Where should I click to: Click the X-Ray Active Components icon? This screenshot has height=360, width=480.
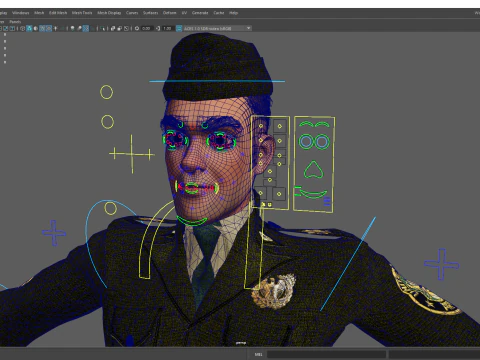coord(120,28)
